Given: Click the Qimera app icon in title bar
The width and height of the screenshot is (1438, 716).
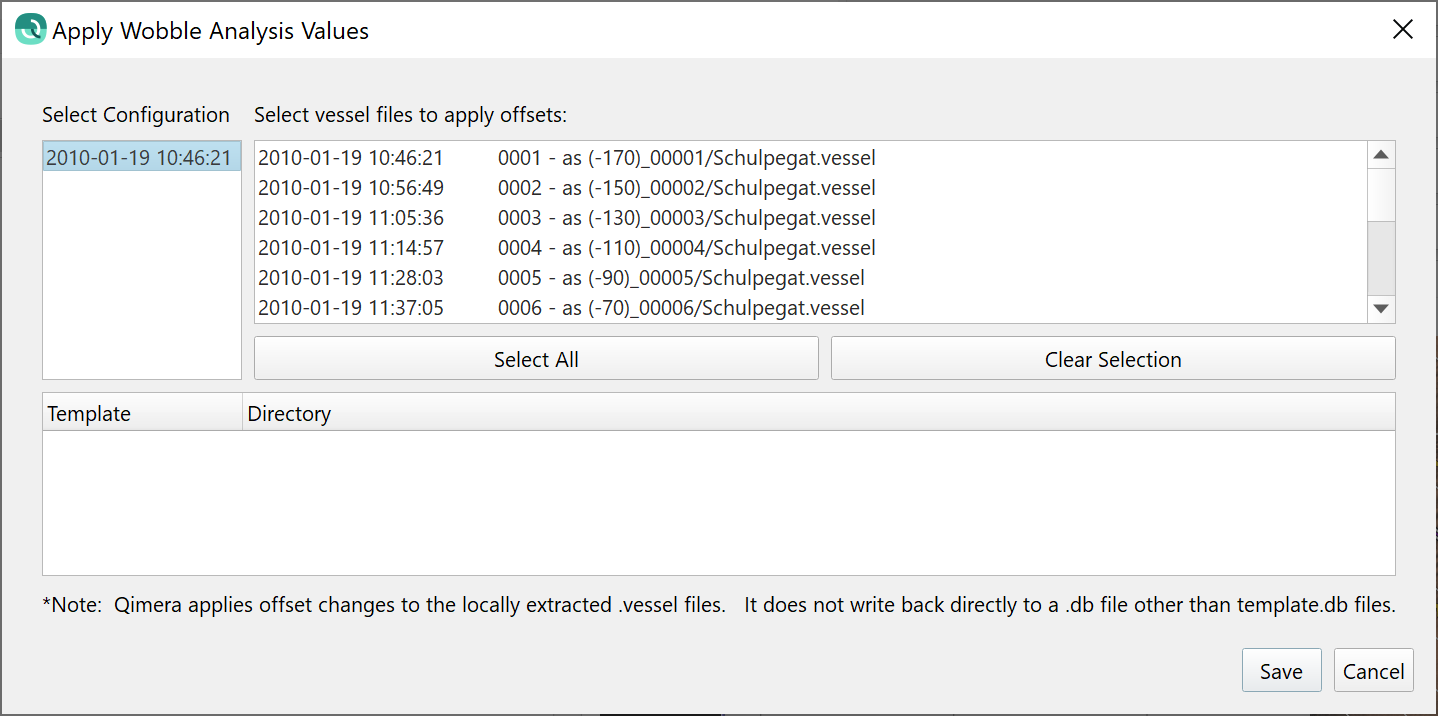Looking at the screenshot, I should (x=31, y=29).
